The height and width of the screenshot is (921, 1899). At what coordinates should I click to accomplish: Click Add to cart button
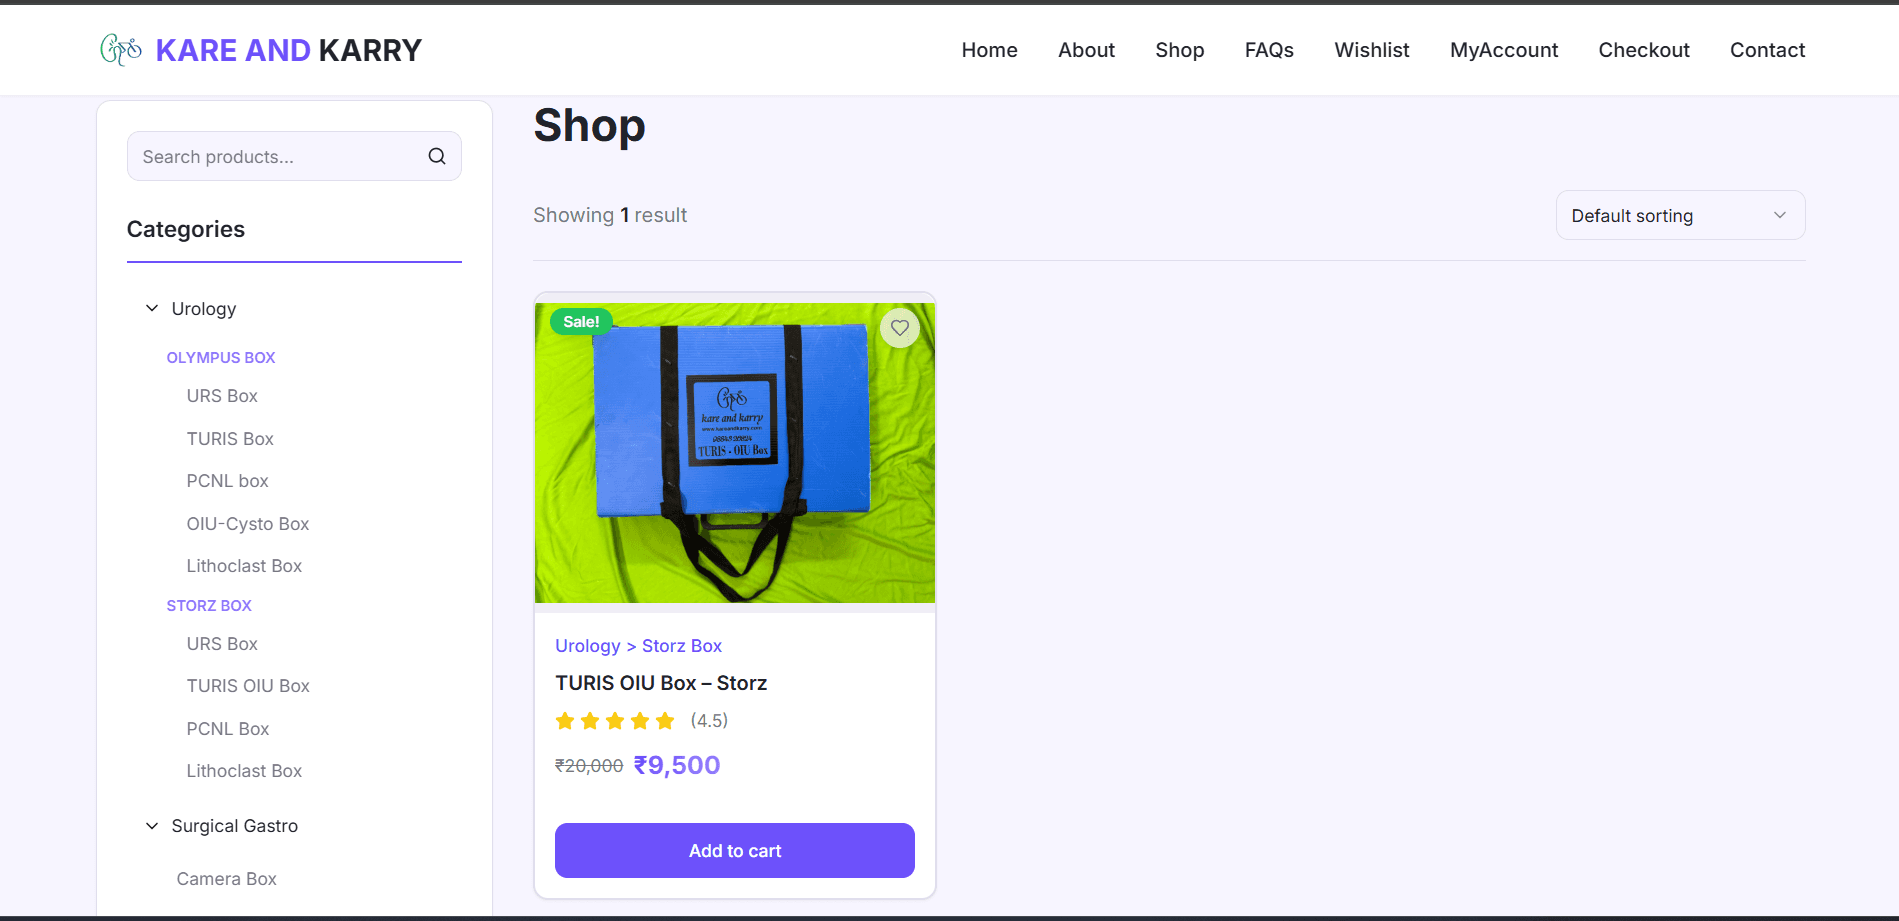pyautogui.click(x=734, y=851)
